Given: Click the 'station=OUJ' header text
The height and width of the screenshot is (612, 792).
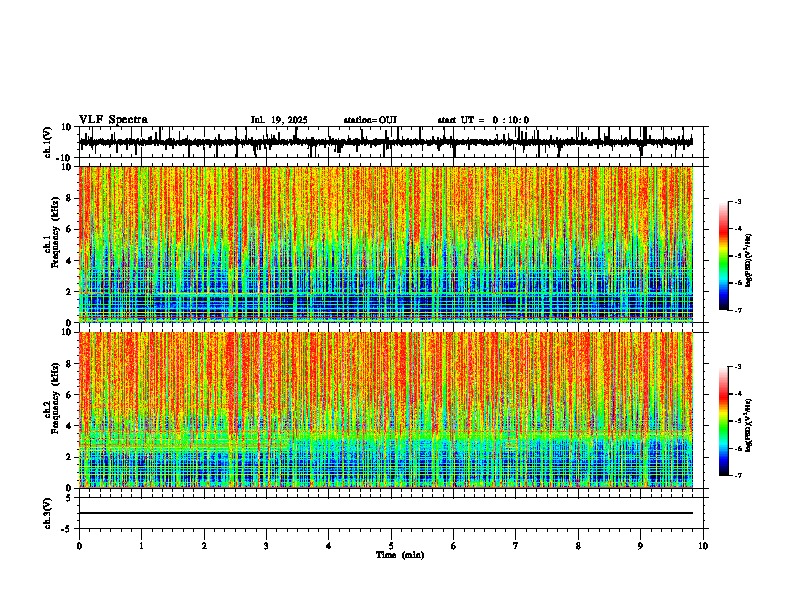Looking at the screenshot, I should 370,120.
